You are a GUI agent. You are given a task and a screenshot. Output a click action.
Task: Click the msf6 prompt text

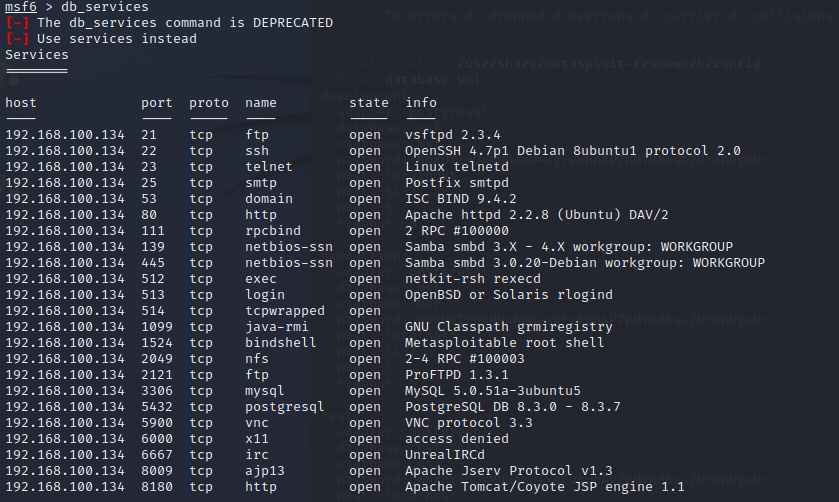21,7
